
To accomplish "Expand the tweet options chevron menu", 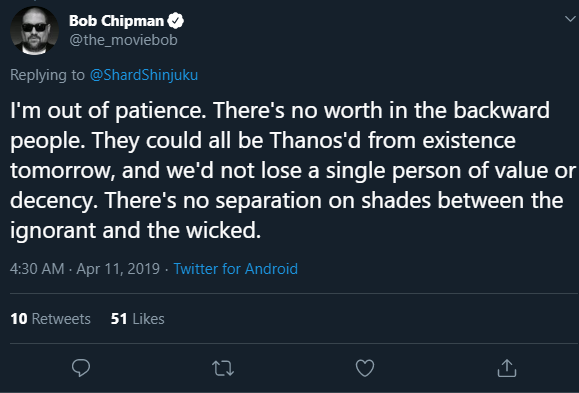I will pos(571,18).
